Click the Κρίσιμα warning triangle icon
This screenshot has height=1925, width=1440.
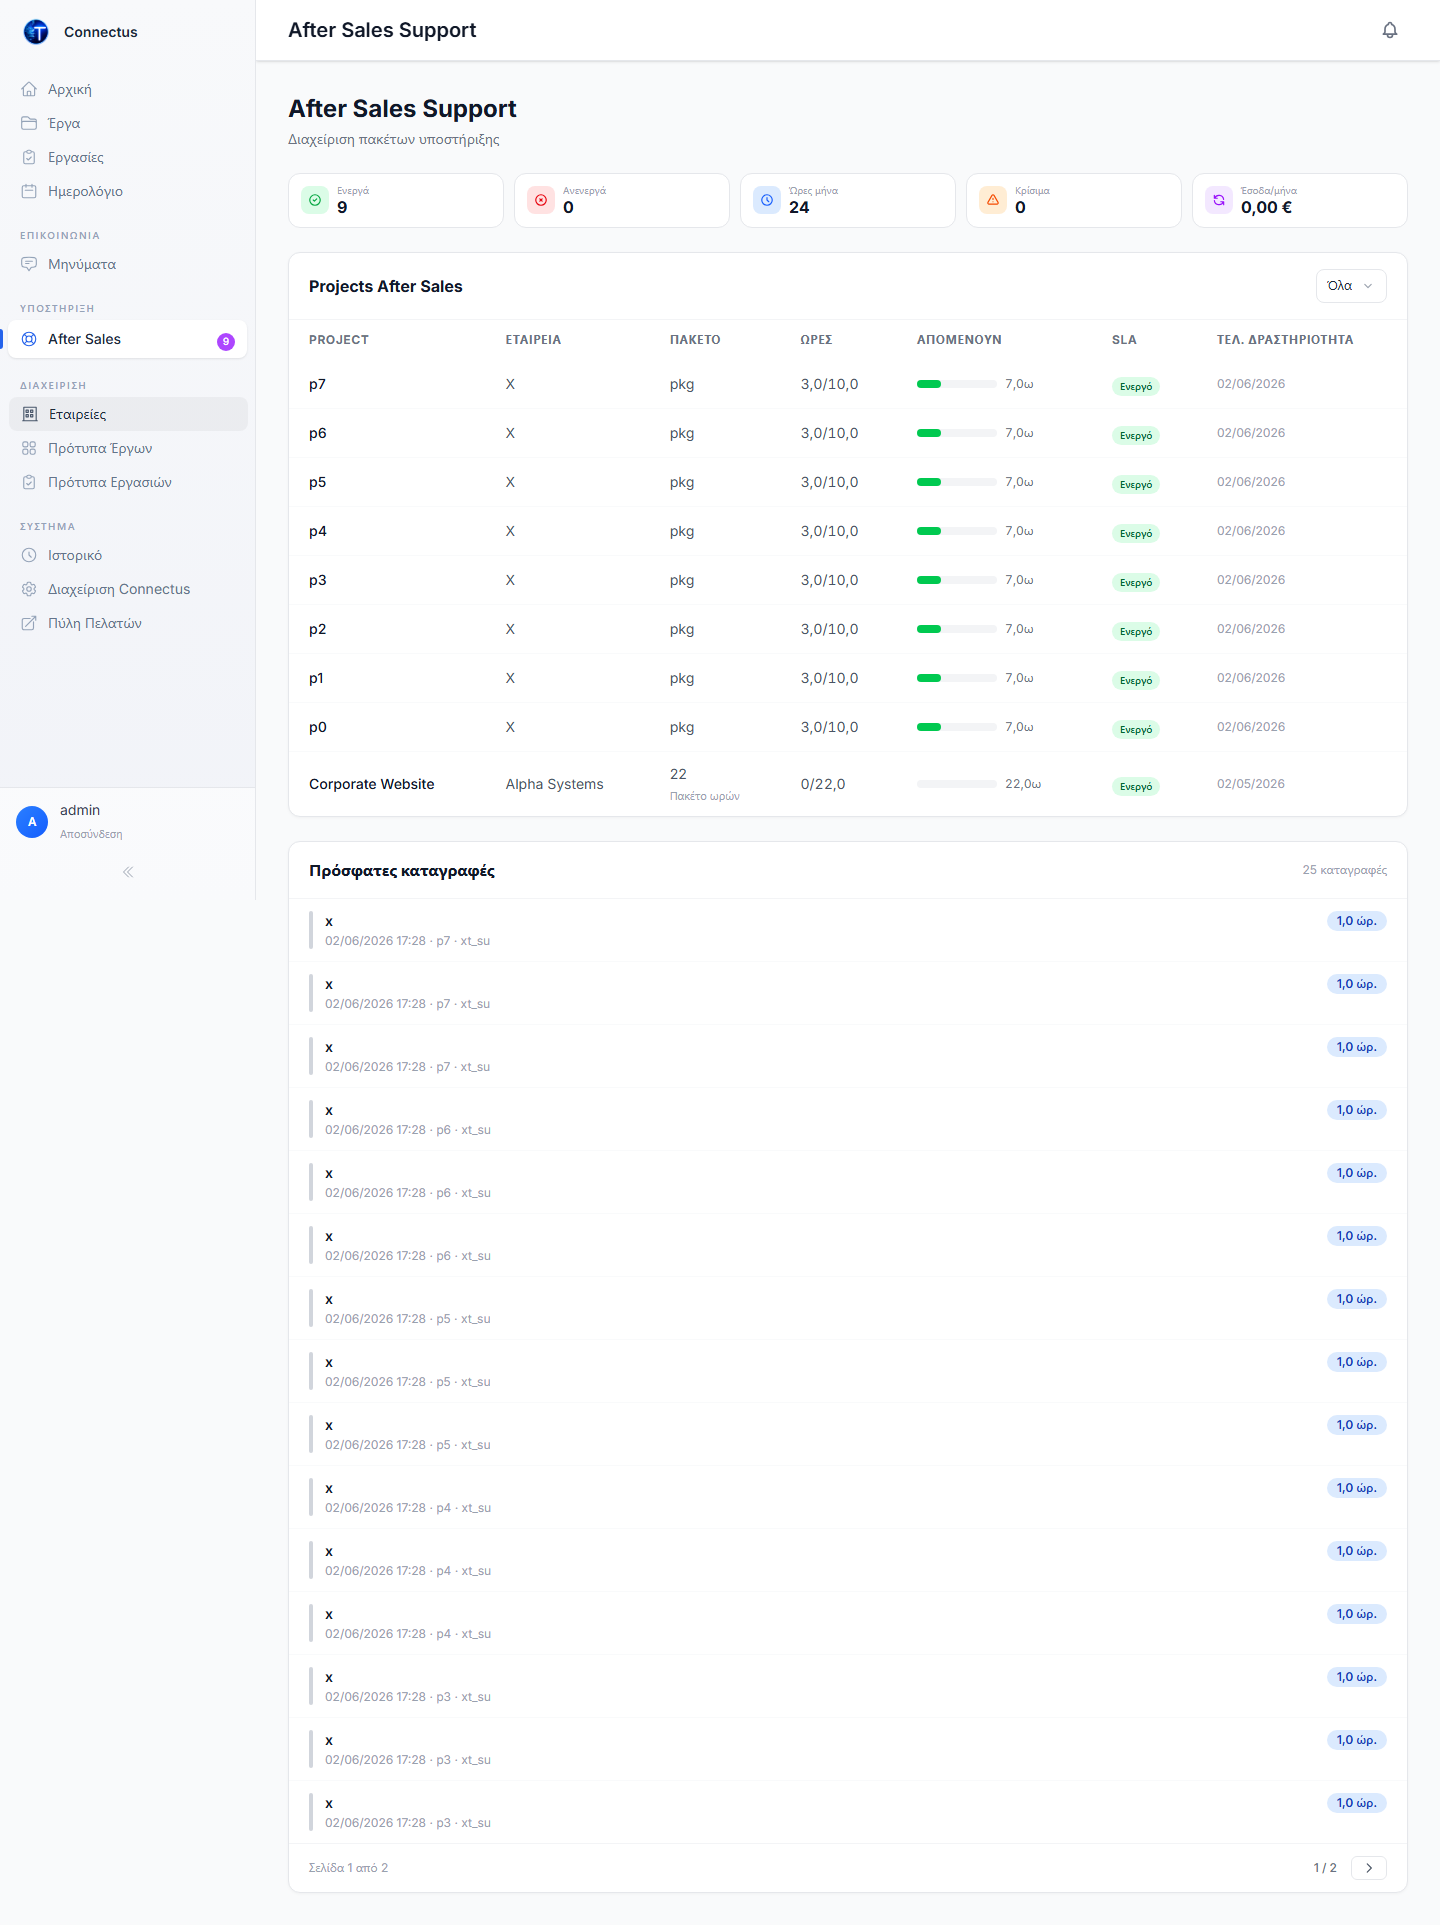[x=993, y=200]
